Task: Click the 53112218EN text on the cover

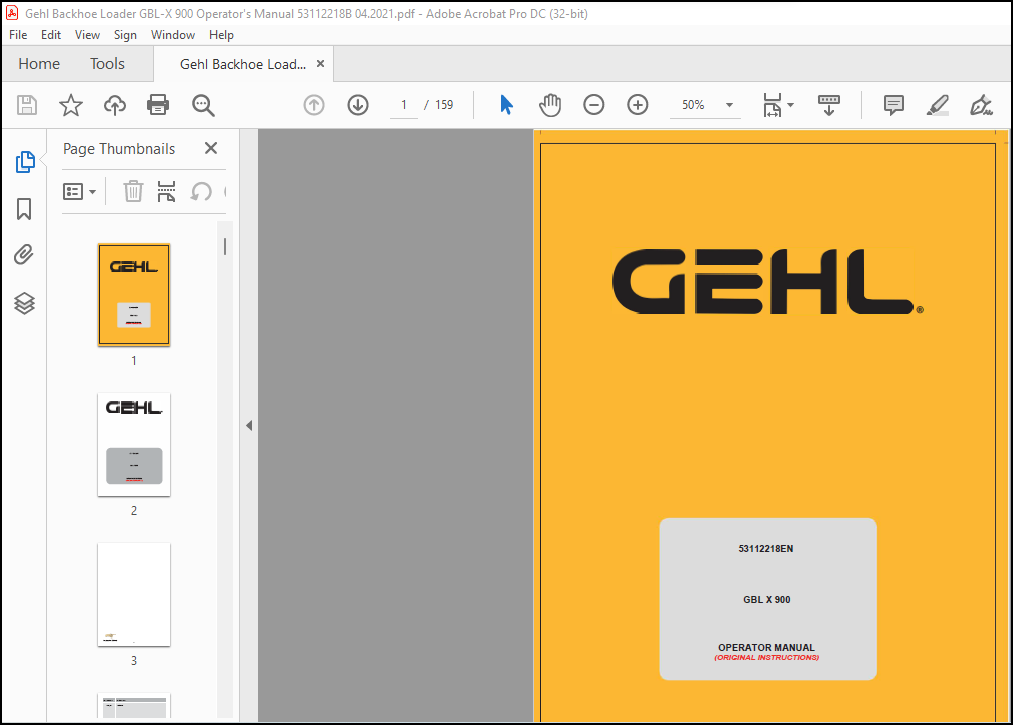Action: click(x=766, y=549)
